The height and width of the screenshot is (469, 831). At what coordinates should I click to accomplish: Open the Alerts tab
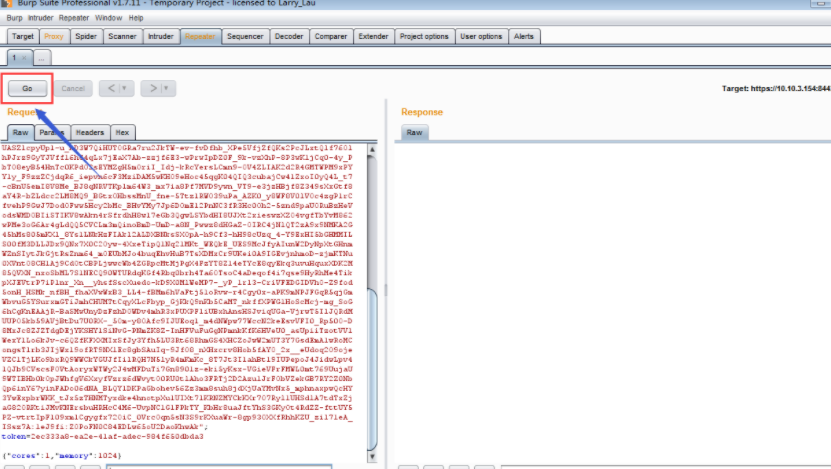524,37
